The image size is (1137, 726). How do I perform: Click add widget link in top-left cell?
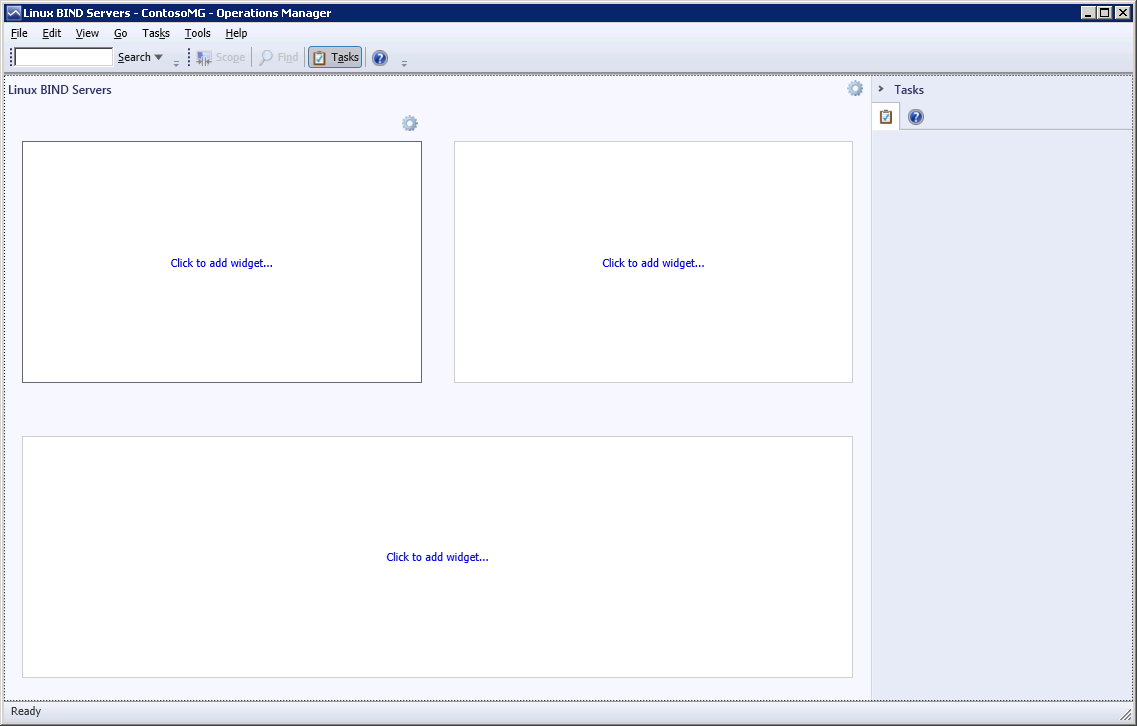point(221,263)
